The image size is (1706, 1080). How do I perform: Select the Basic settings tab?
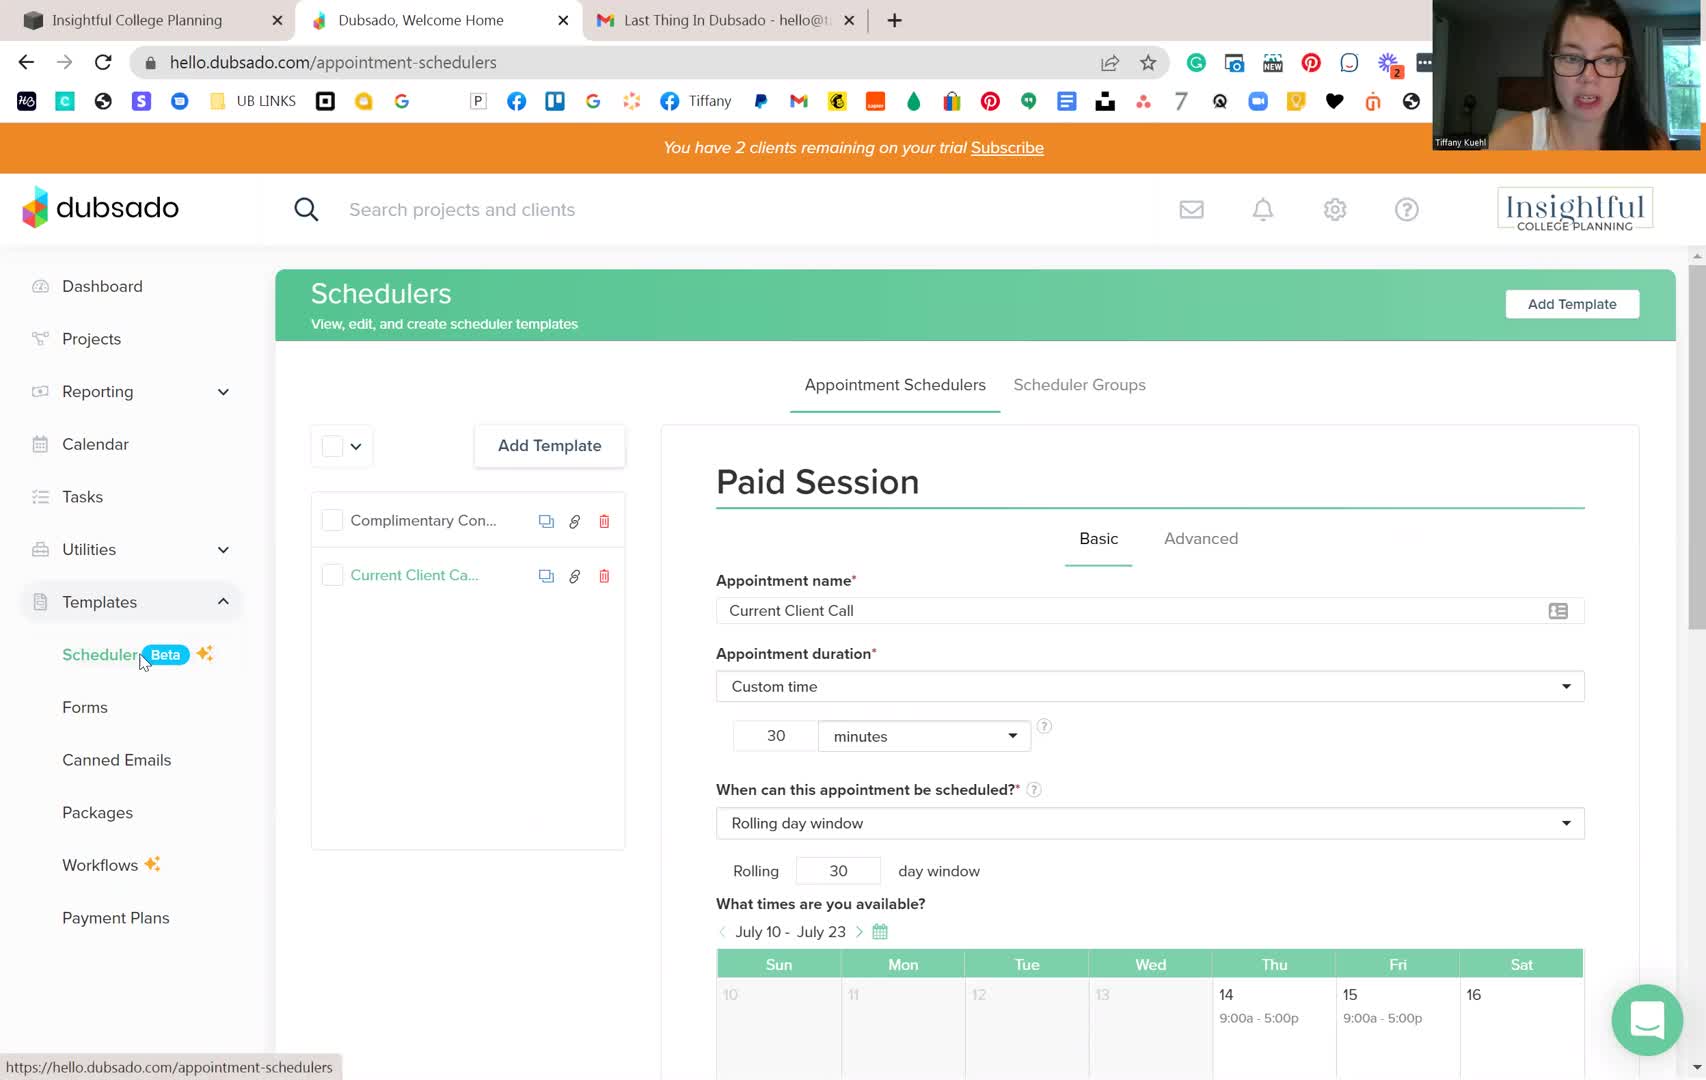point(1098,539)
